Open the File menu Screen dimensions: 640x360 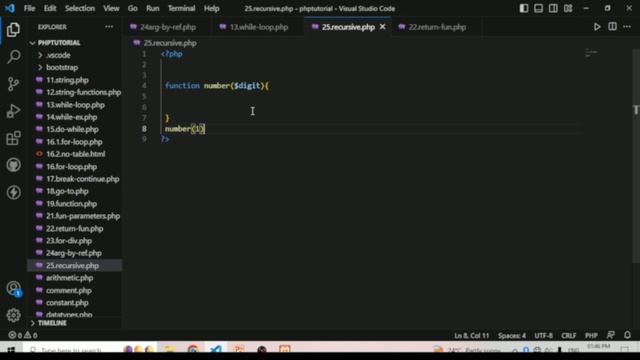29,9
